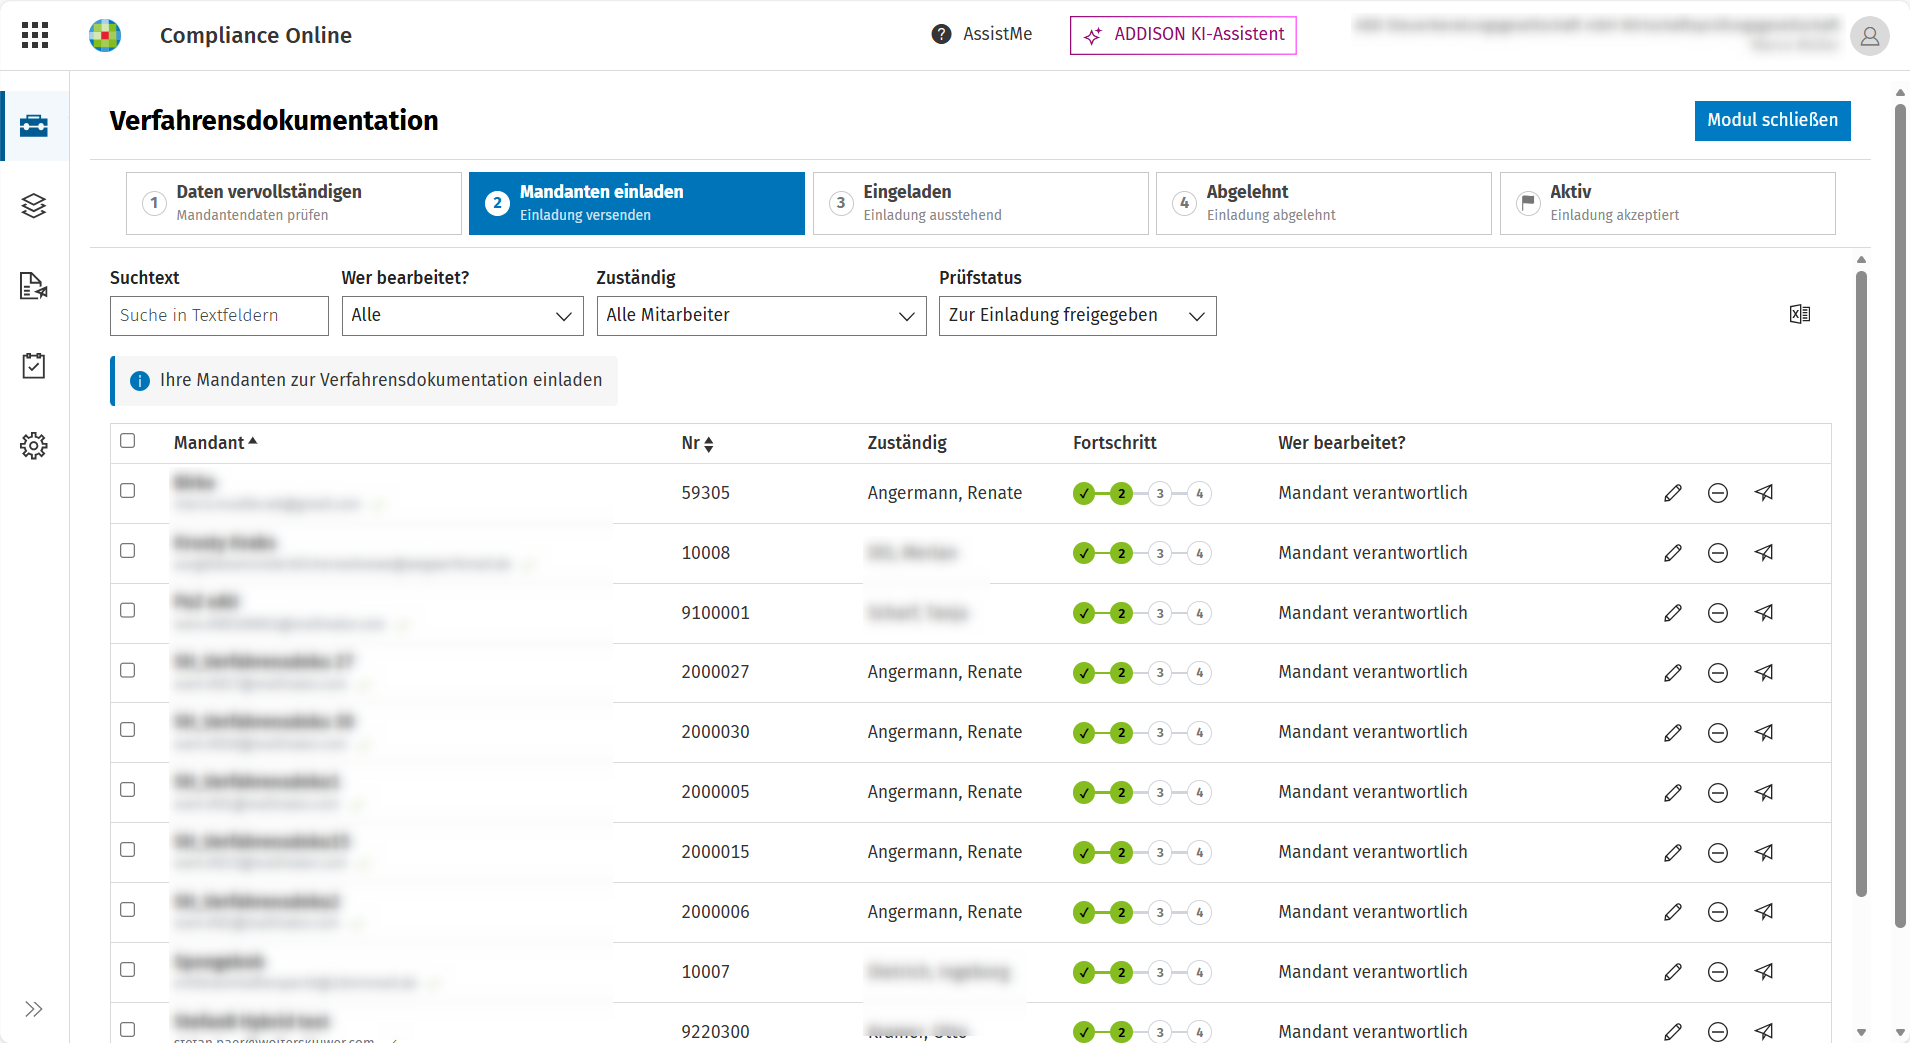Open the Prüfstatus dropdown
1910x1043 pixels.
[1078, 316]
